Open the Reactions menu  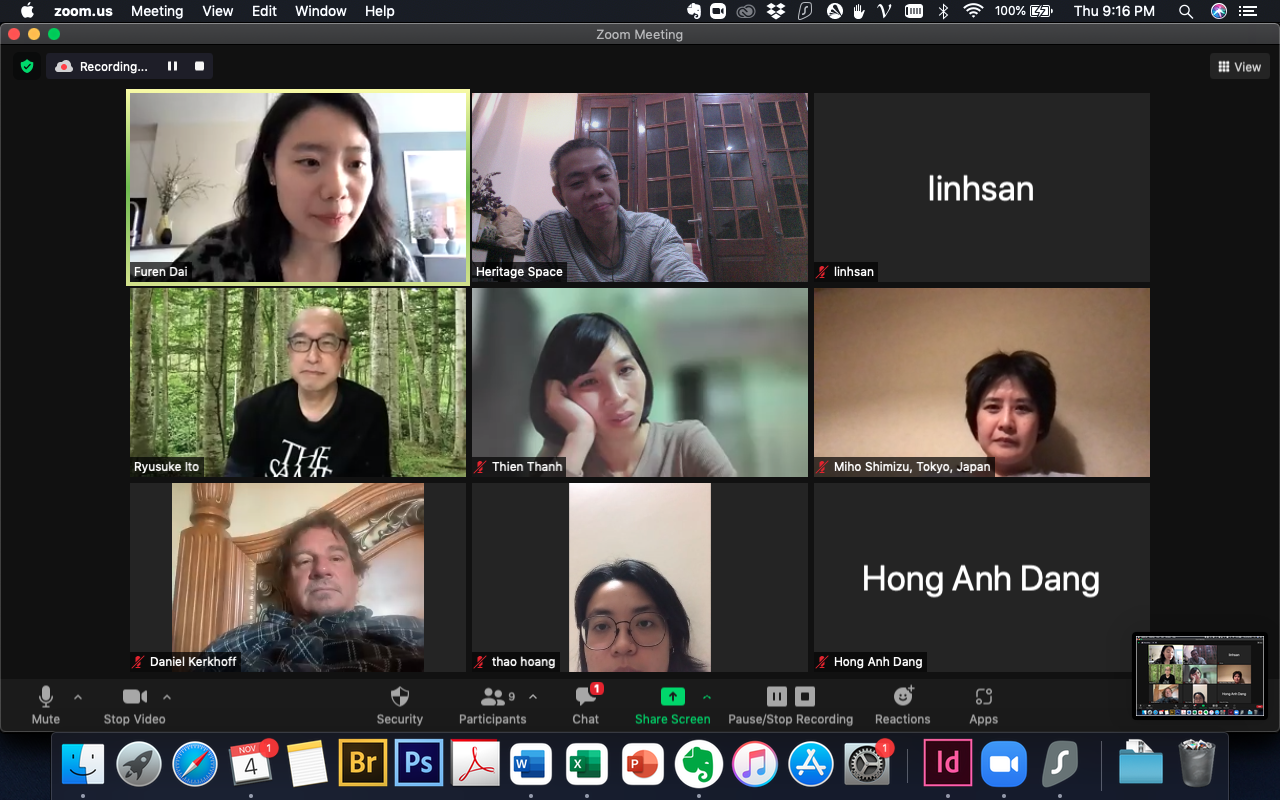903,697
